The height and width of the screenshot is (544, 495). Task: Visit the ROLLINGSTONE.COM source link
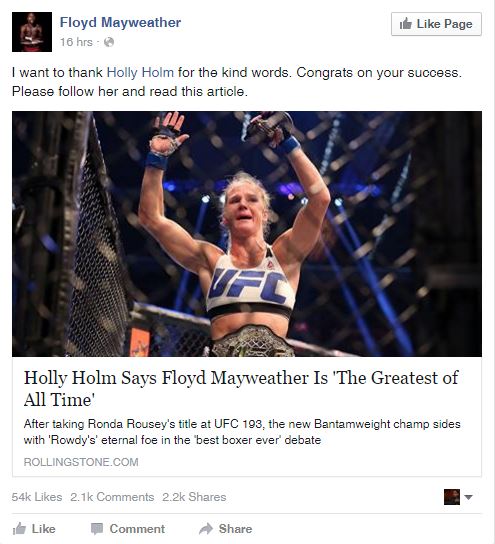[x=81, y=462]
